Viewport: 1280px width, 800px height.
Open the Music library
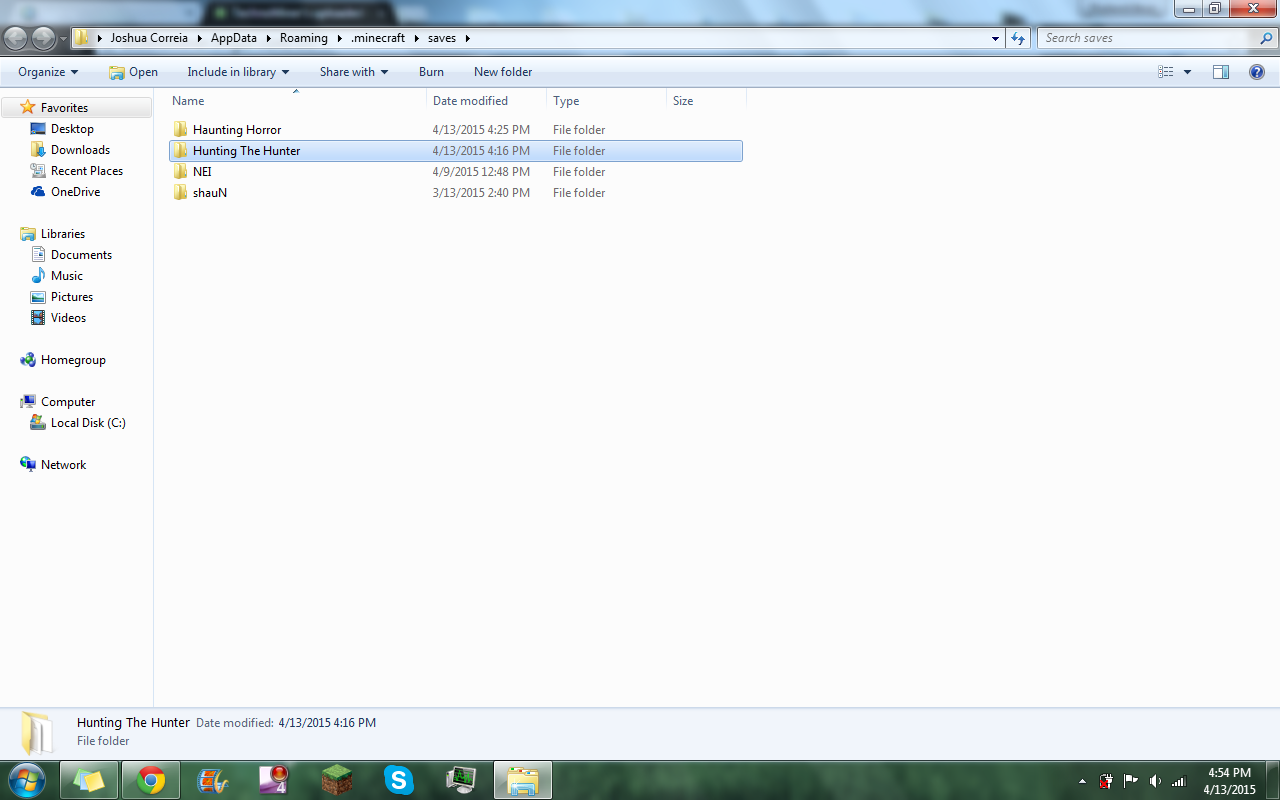[x=67, y=276]
